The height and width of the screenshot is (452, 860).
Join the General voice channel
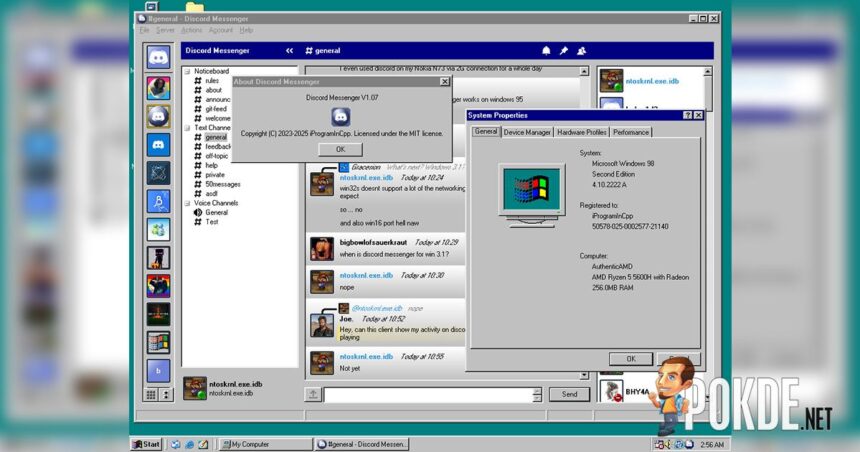[216, 212]
